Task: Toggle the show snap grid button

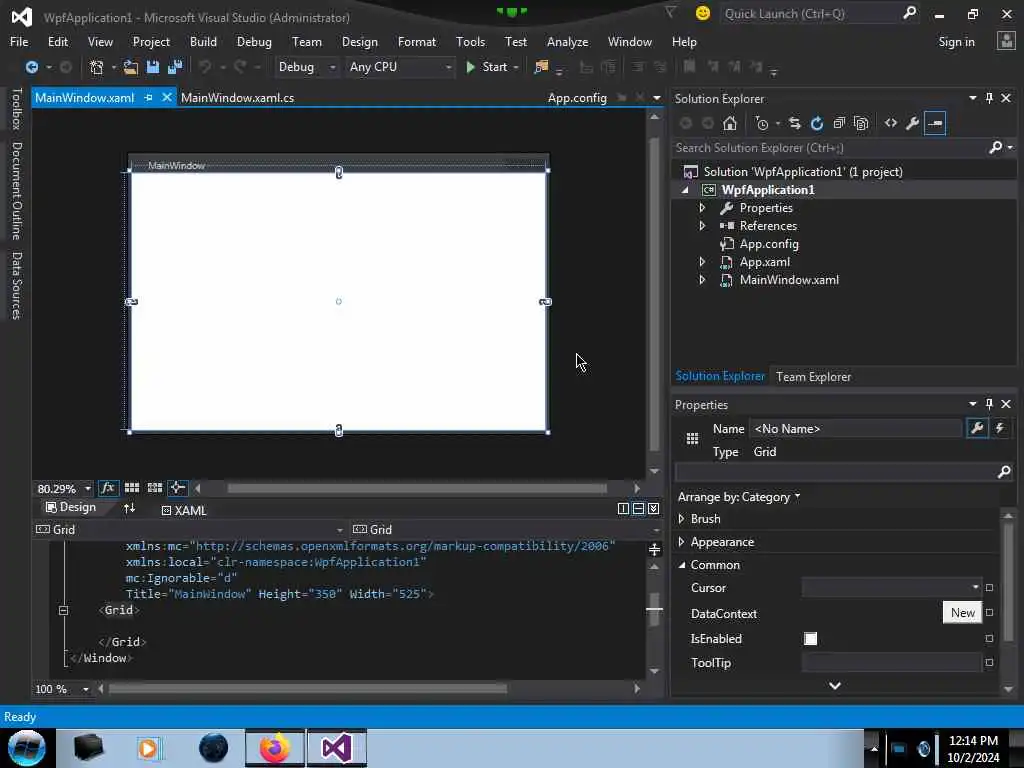Action: coord(132,488)
